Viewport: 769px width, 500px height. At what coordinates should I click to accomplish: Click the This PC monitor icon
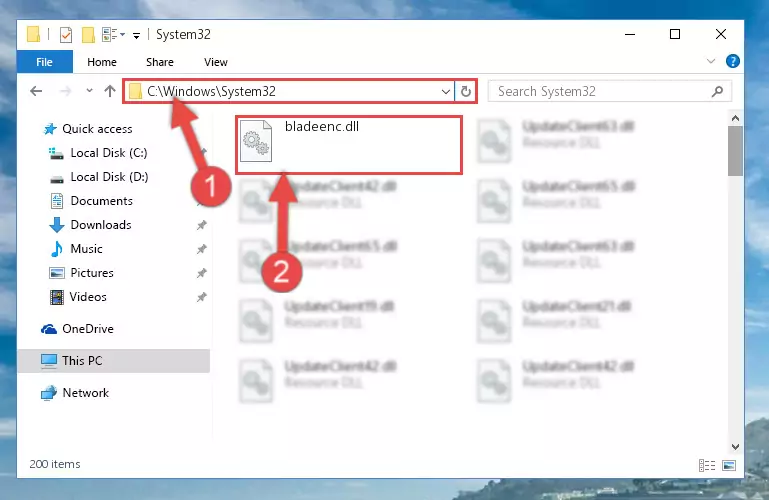pos(49,361)
